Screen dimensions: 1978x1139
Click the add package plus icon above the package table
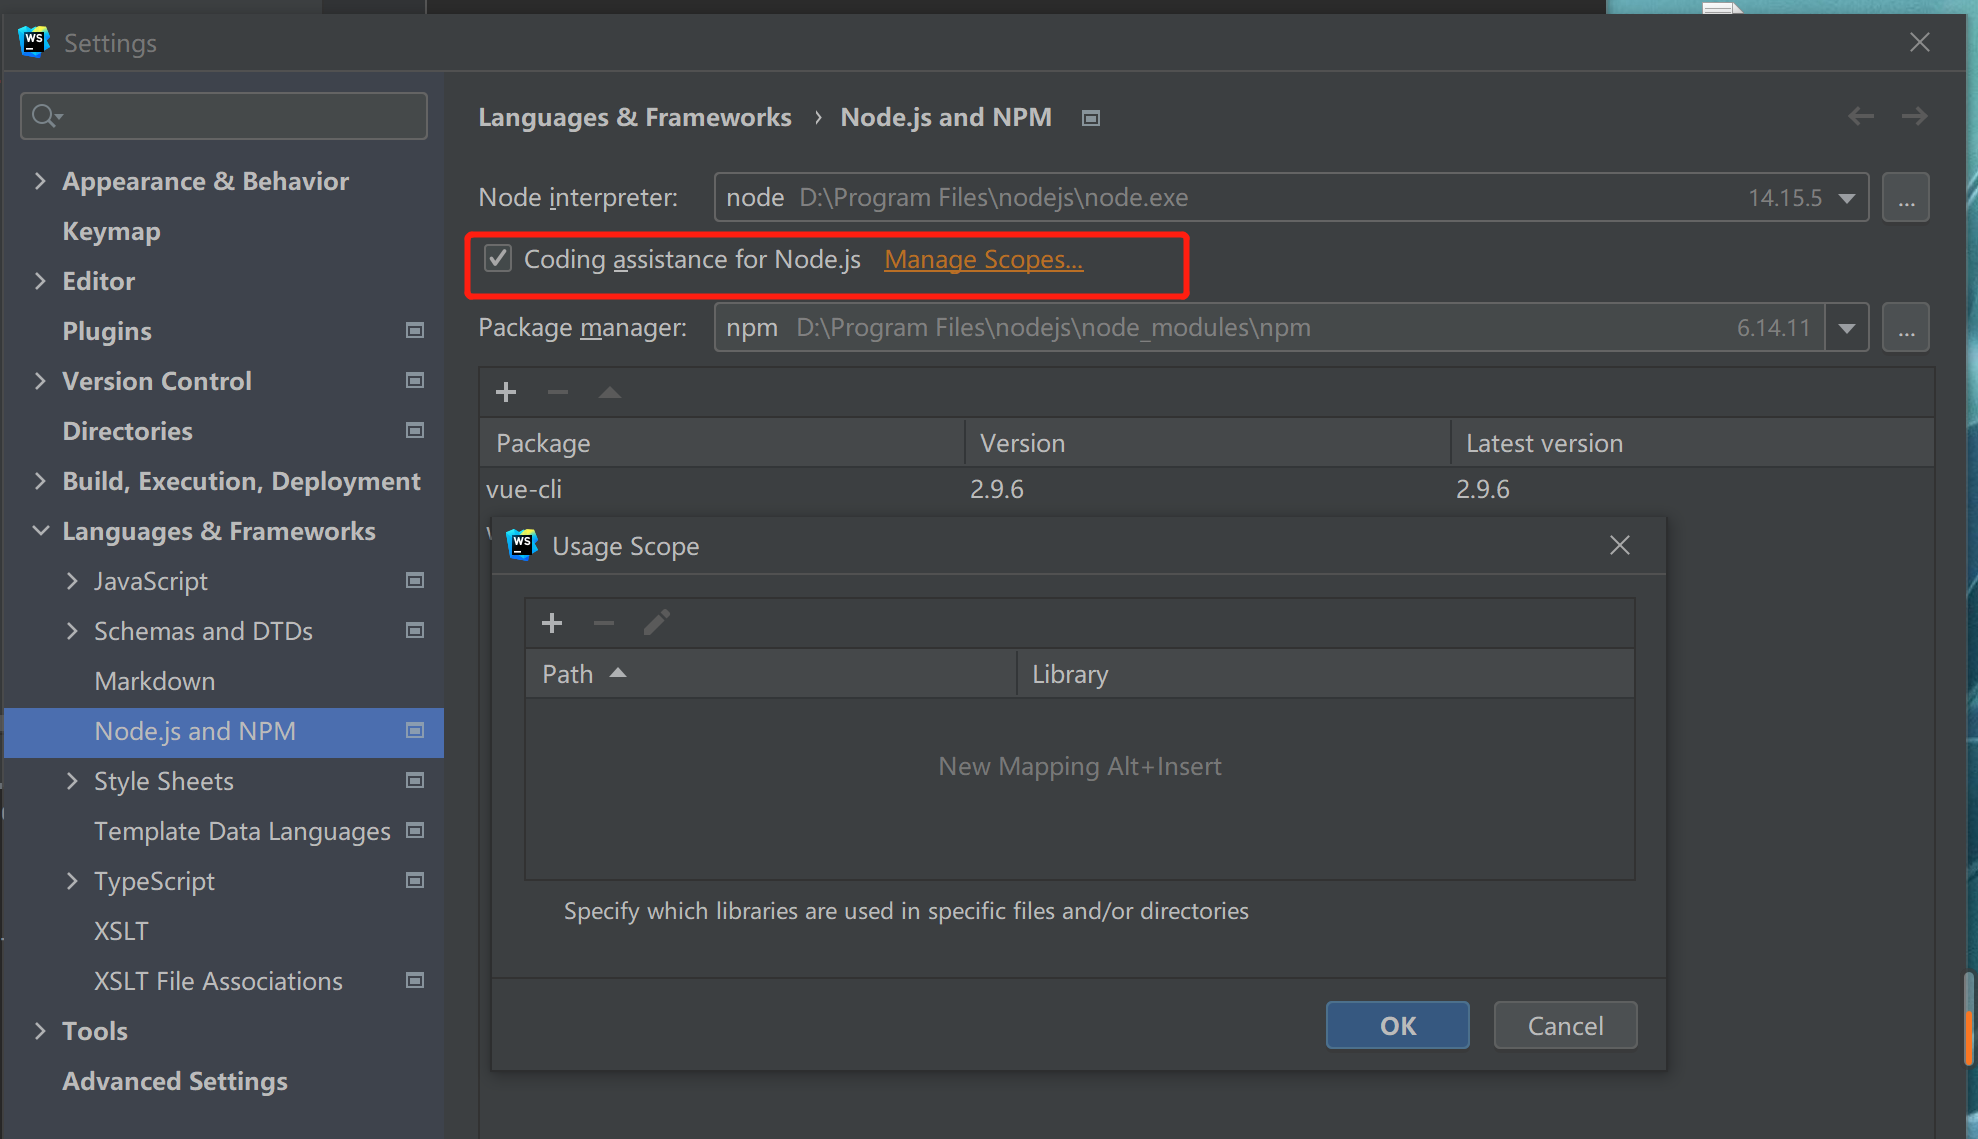(x=506, y=392)
